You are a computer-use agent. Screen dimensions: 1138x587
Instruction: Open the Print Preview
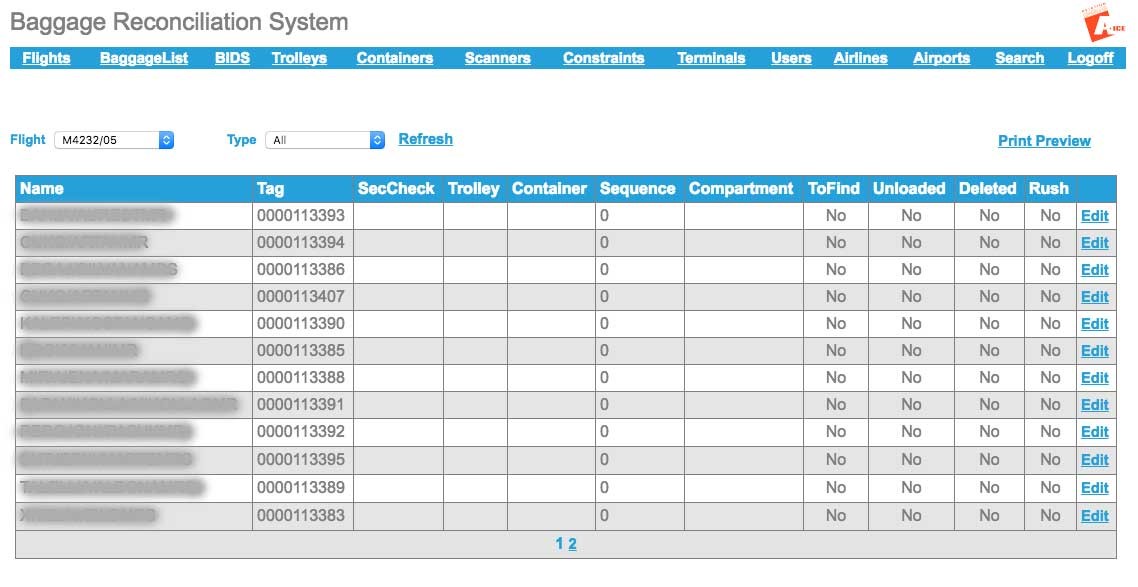point(1044,141)
